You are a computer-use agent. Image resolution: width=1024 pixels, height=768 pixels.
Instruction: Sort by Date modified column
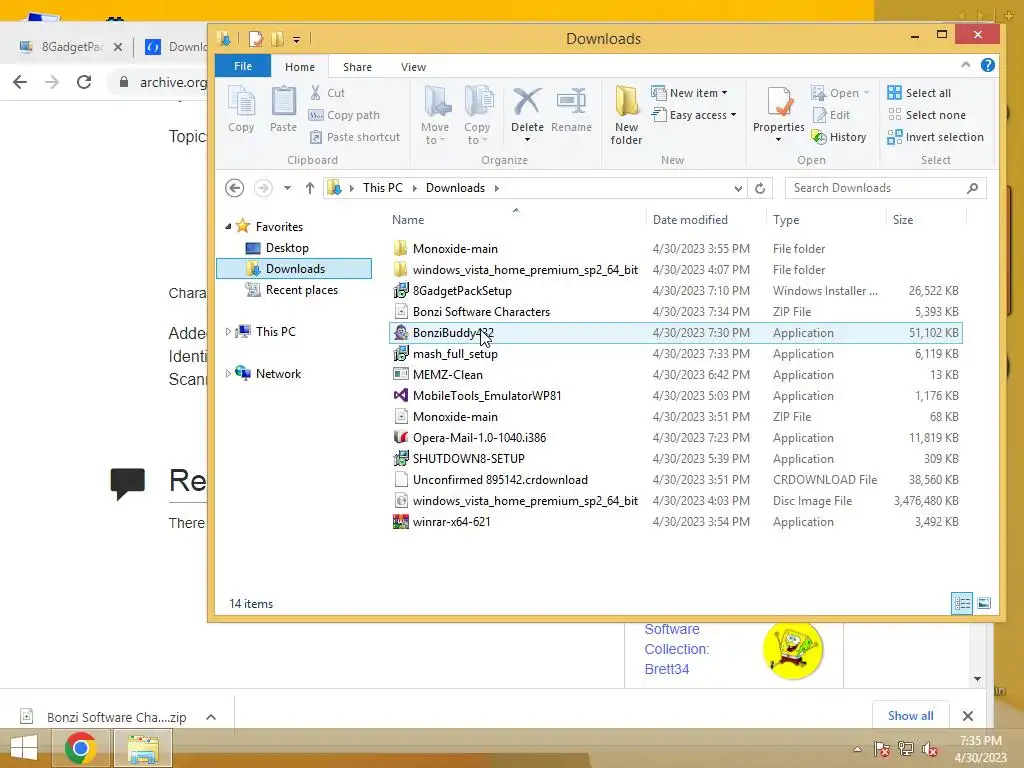coord(690,220)
